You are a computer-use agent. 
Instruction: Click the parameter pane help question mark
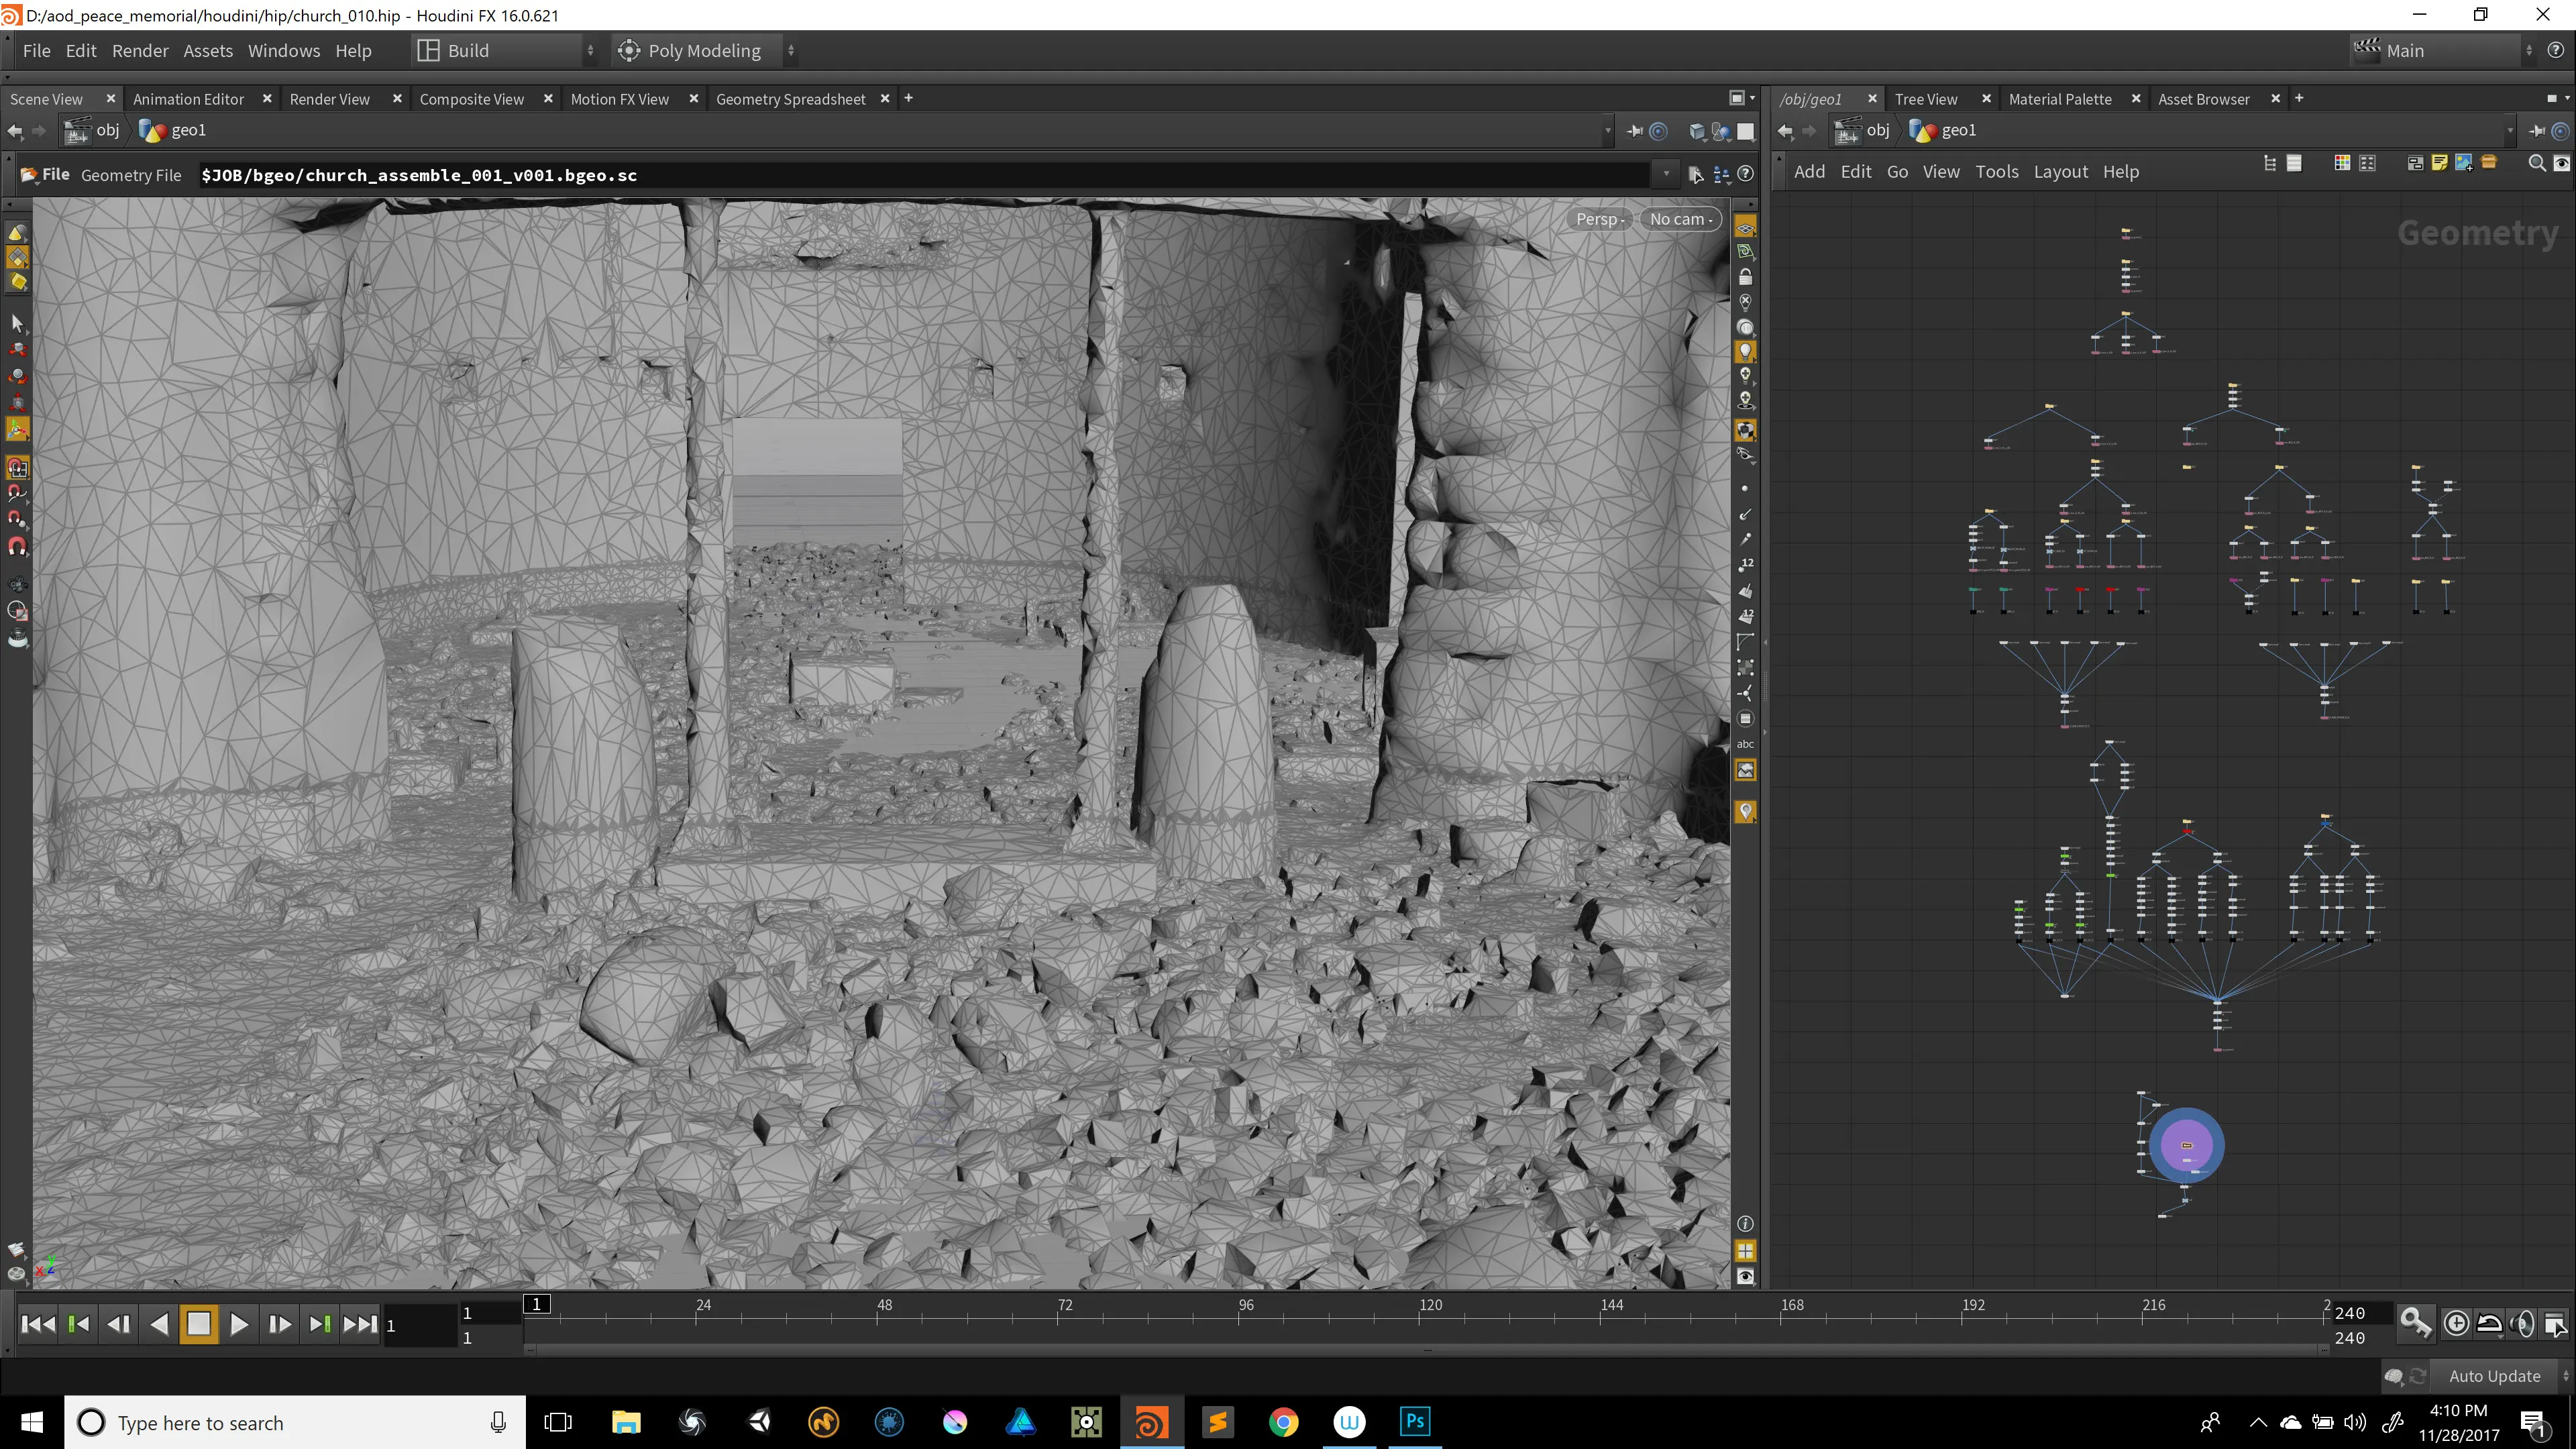[x=1745, y=174]
